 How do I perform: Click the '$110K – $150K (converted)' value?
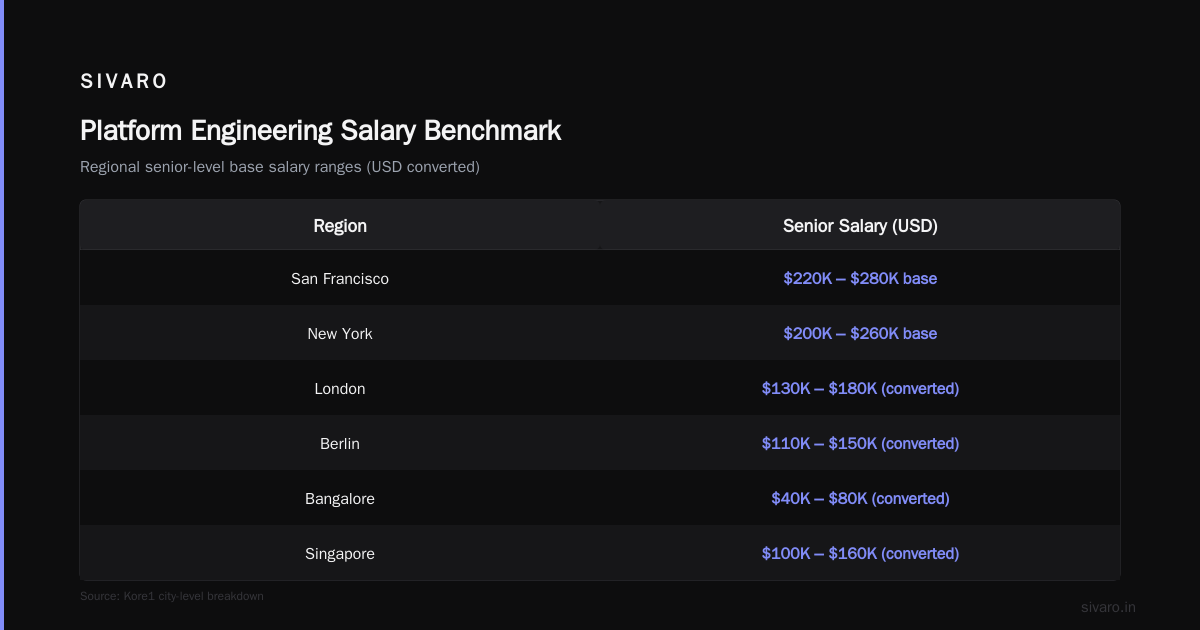[x=860, y=444]
